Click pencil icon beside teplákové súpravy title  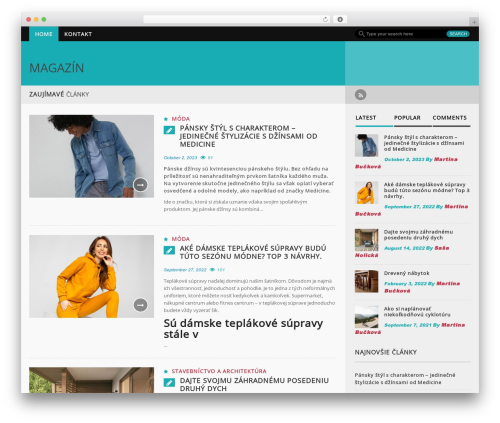169,250
